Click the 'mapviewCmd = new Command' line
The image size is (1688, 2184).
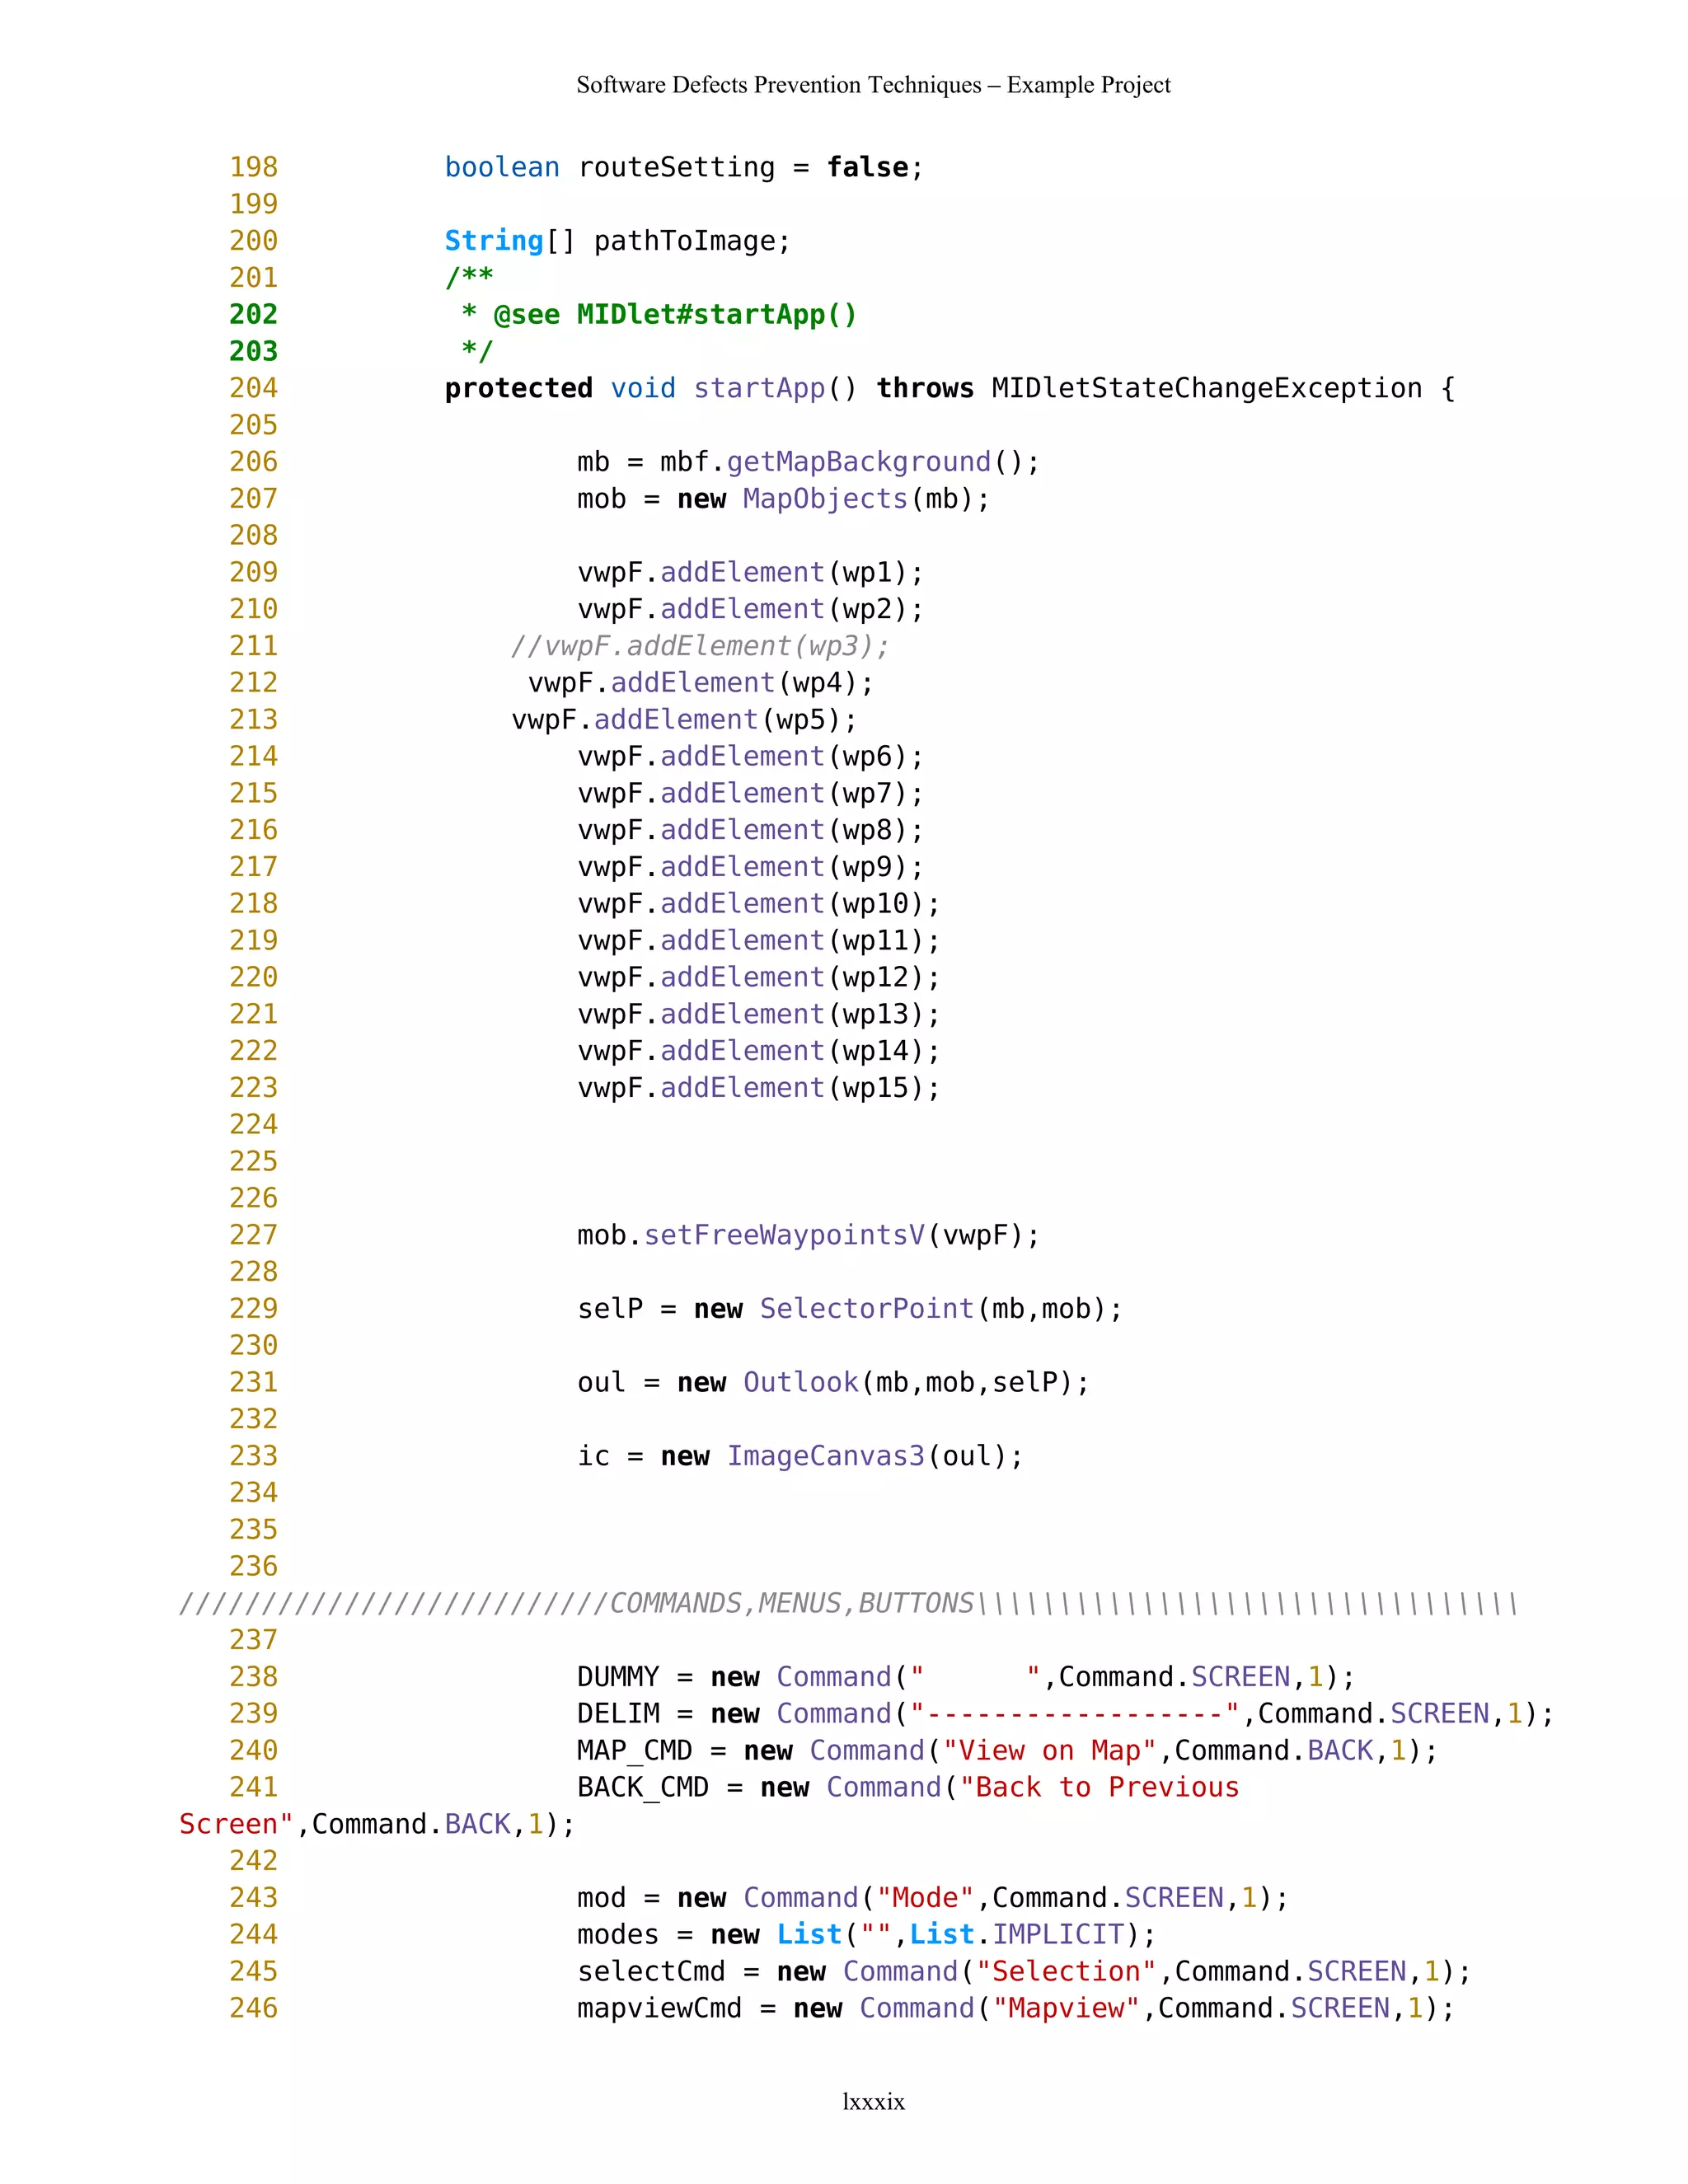pos(1016,2009)
